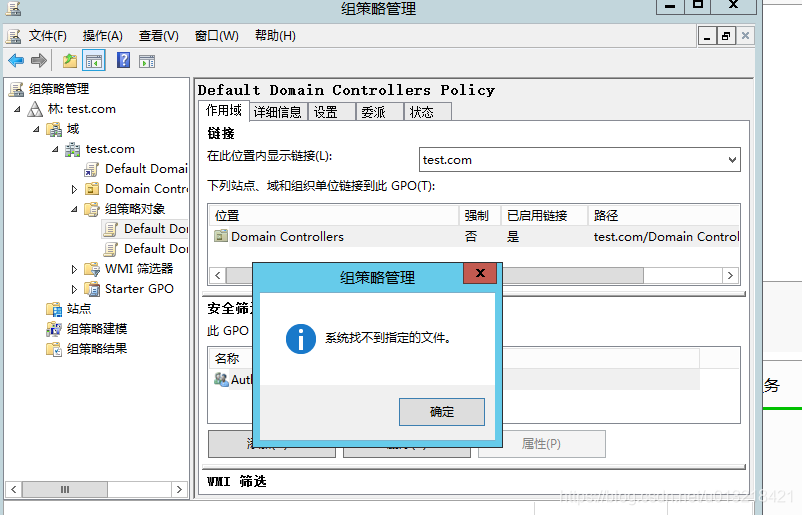Click the forest triangle icon next to test.com
This screenshot has width=802, height=515.
click(35, 109)
